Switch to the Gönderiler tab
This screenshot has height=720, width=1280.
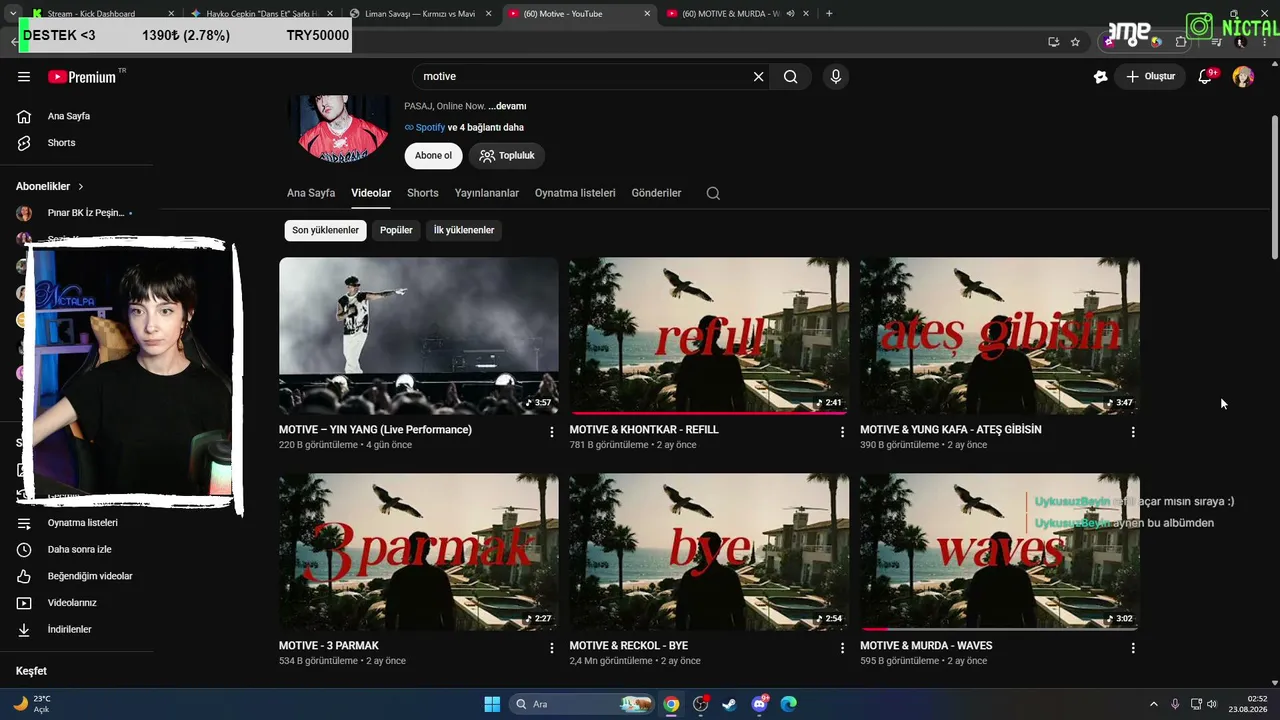coord(656,193)
